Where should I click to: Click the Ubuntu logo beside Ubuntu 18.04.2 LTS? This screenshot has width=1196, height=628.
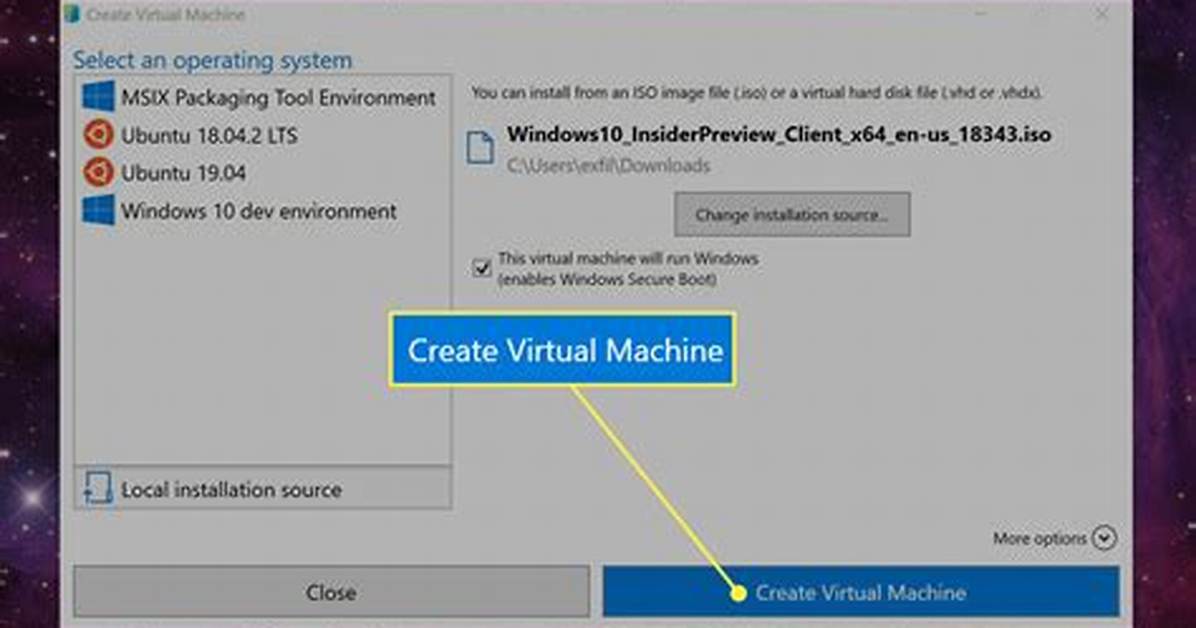tap(98, 135)
